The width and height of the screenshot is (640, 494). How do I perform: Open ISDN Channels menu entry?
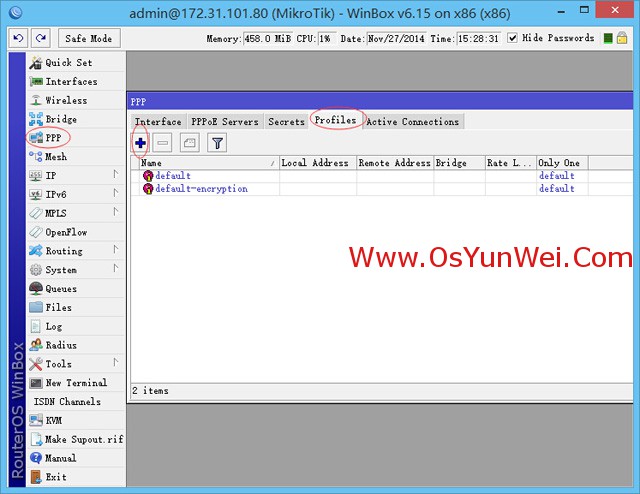[x=76, y=401]
